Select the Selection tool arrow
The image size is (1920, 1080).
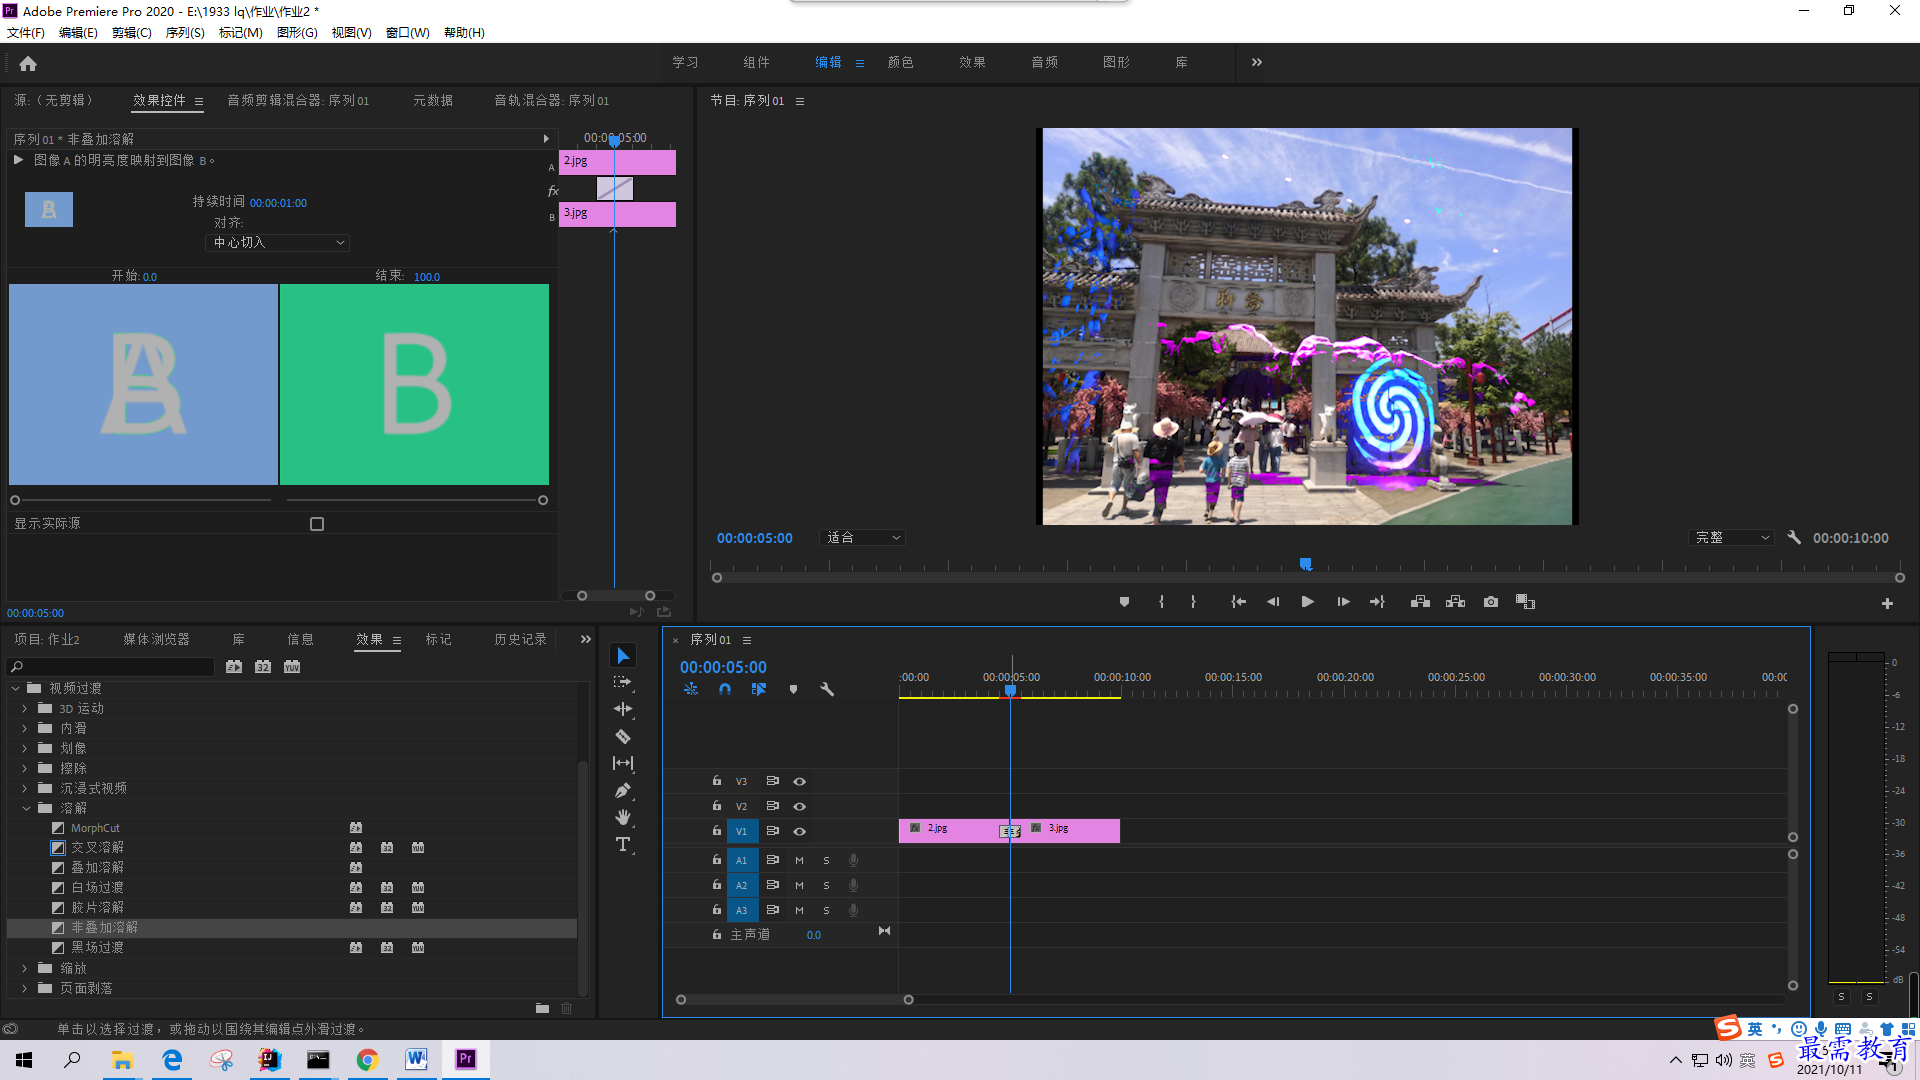pos(623,655)
